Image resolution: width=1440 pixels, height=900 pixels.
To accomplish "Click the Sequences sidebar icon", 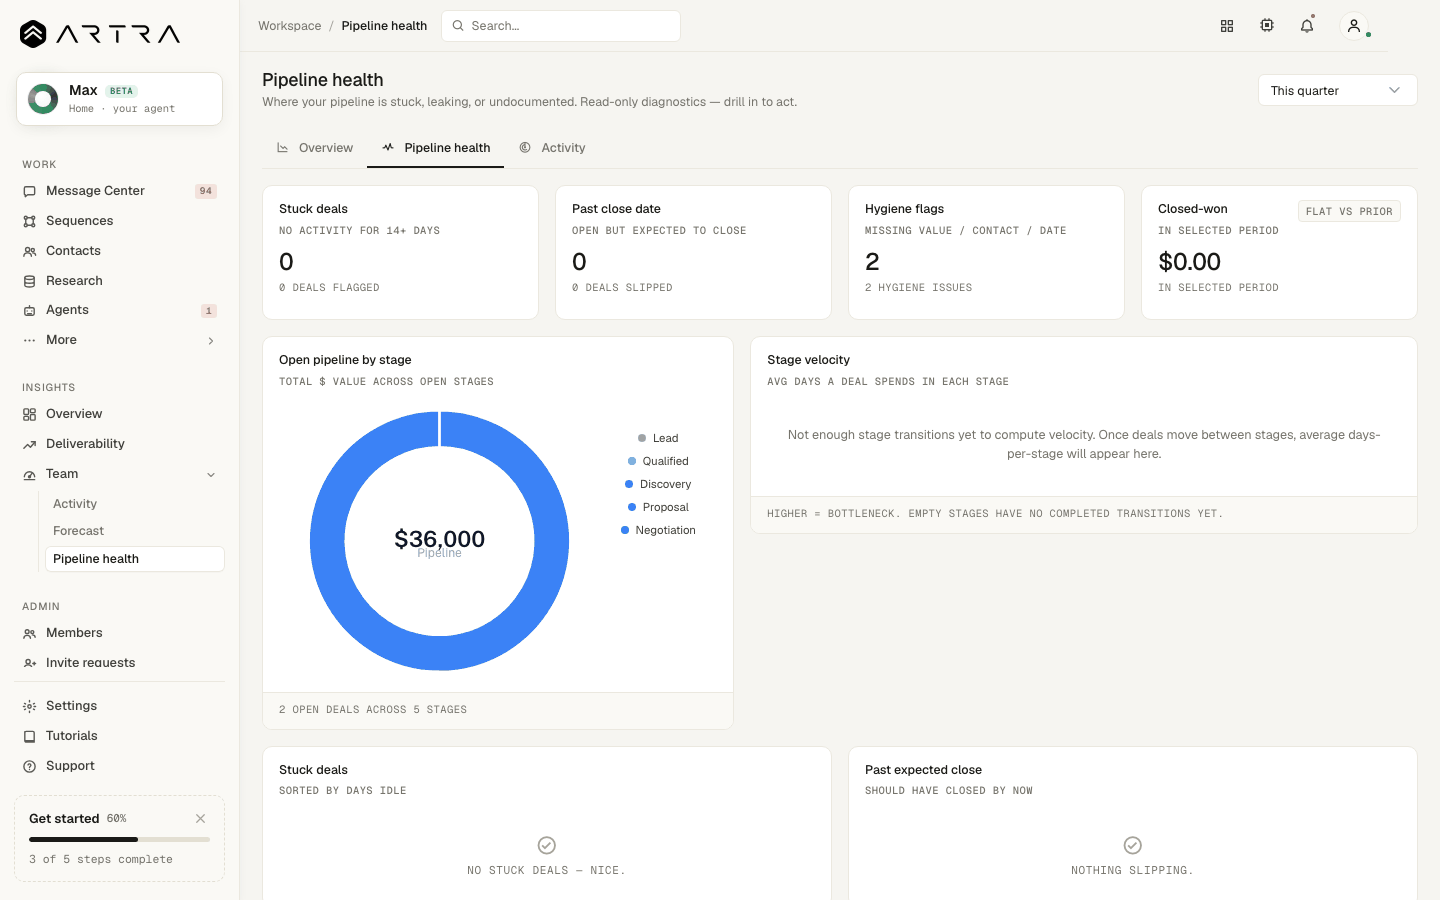I will pos(30,221).
